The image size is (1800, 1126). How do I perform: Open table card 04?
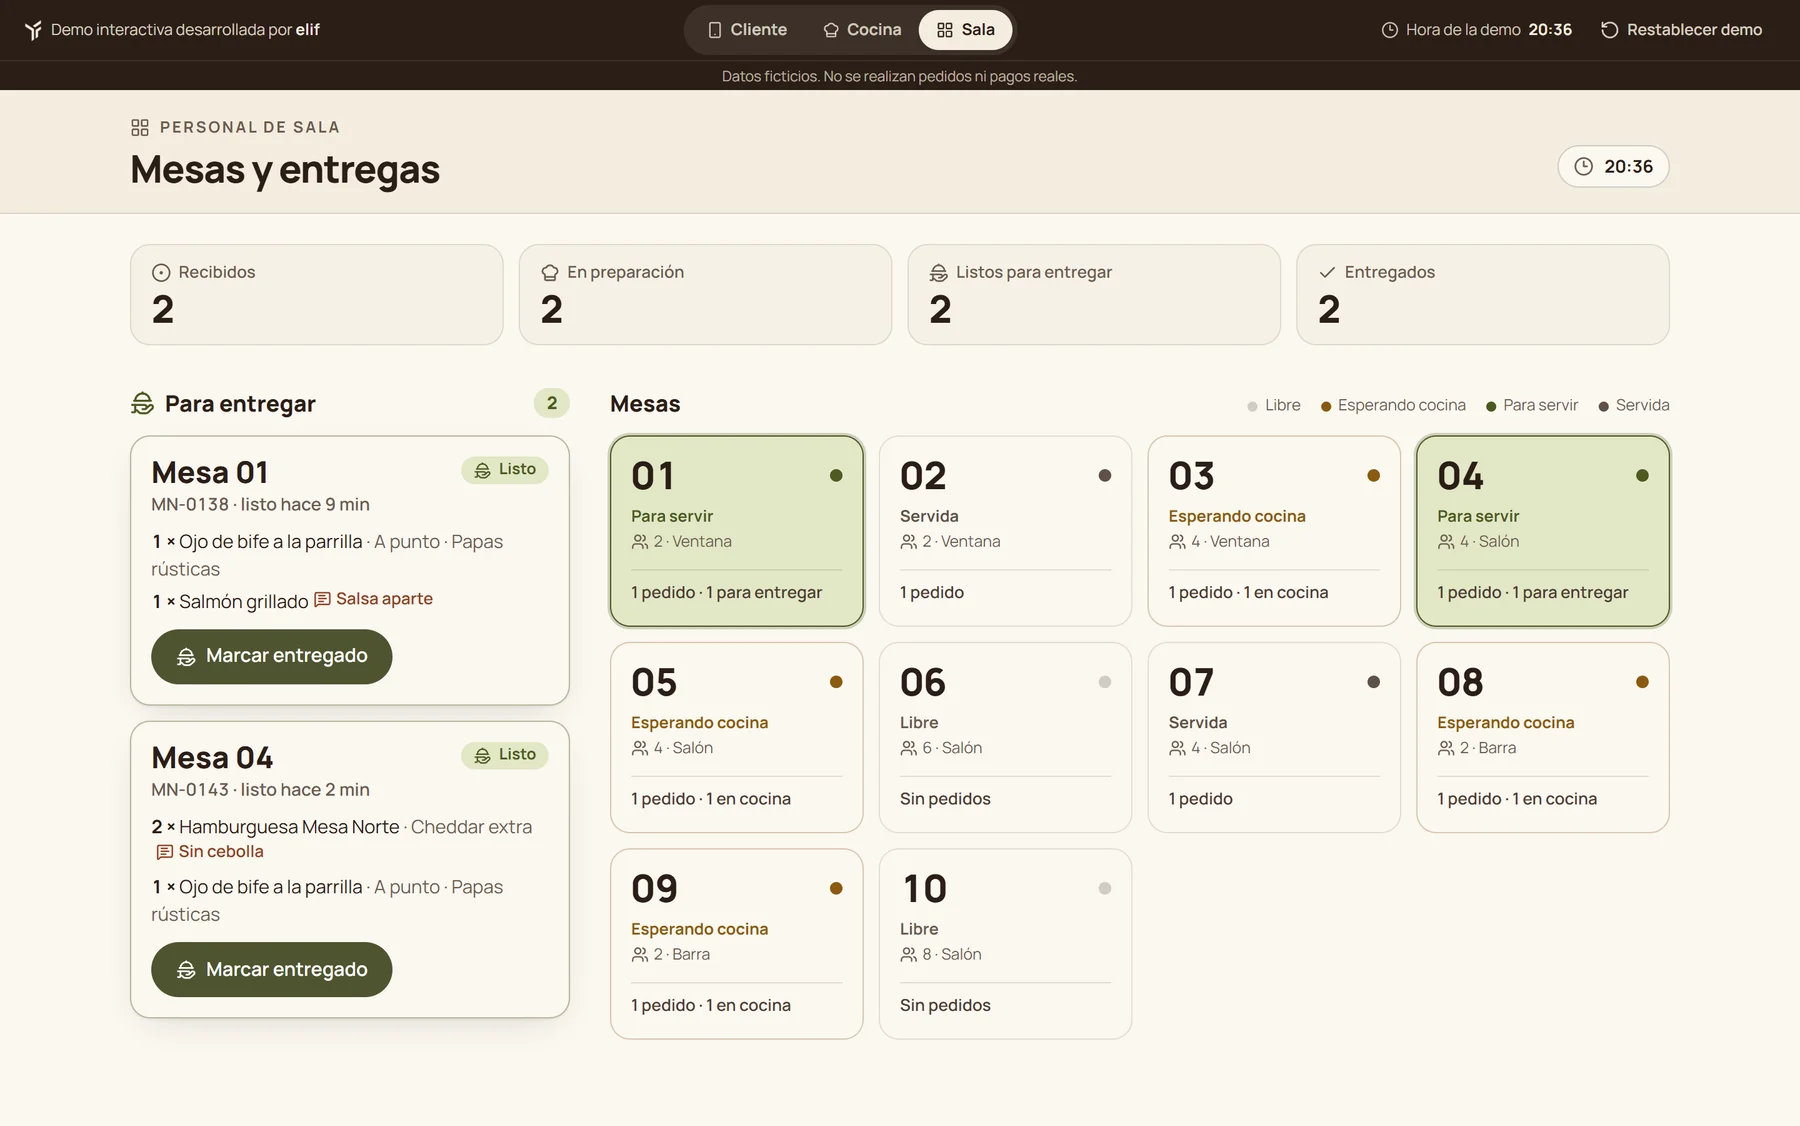click(x=1543, y=531)
